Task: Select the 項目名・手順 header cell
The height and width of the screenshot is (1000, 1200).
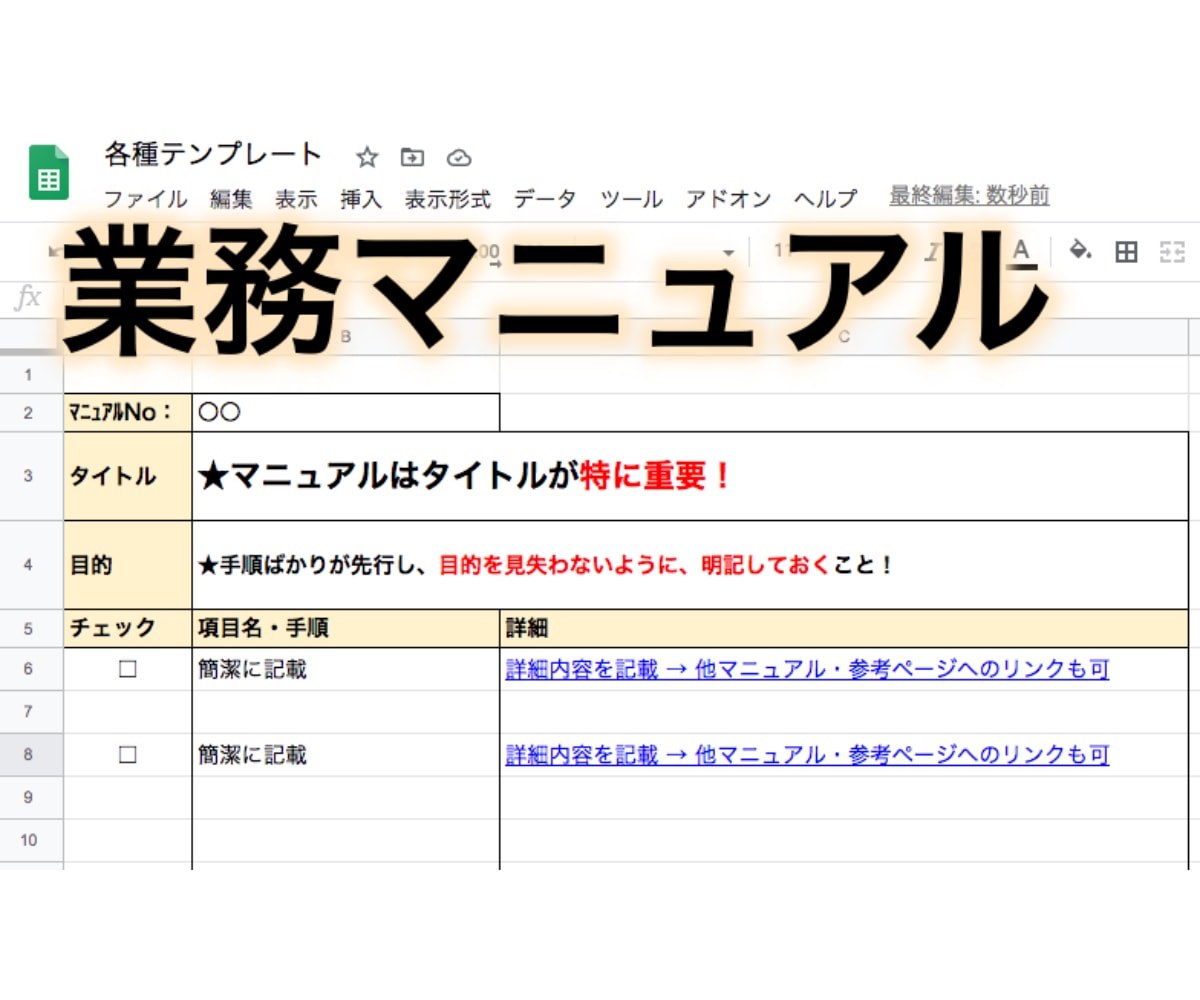Action: 346,629
